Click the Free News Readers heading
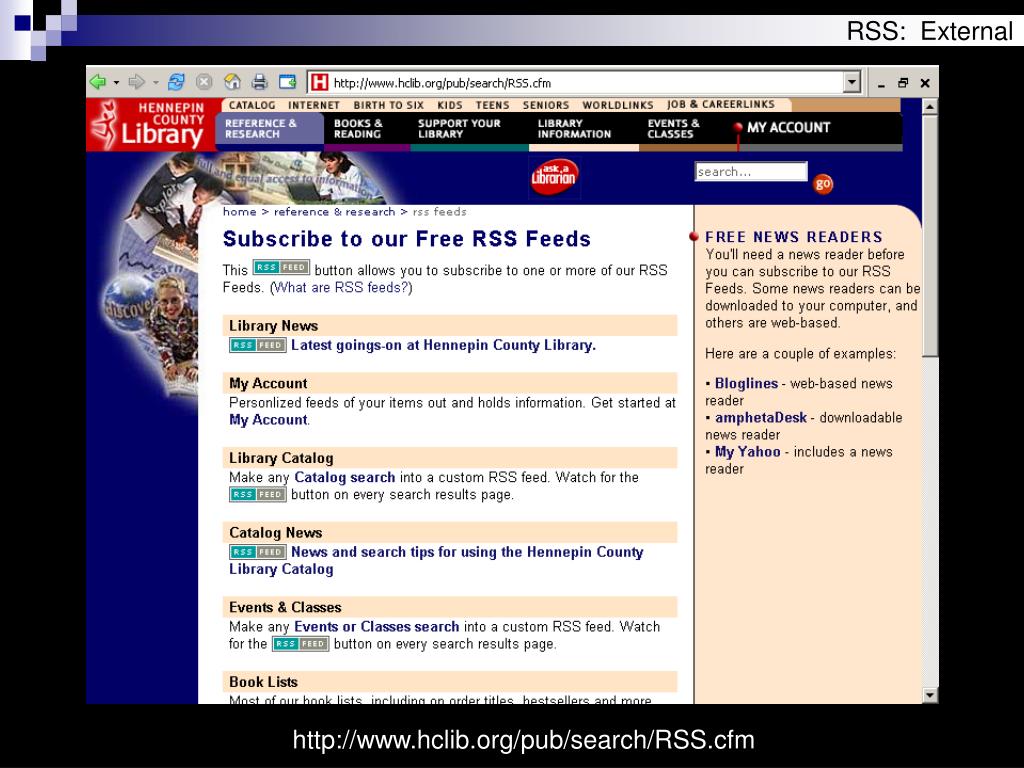Viewport: 1024px width, 768px height. point(793,237)
